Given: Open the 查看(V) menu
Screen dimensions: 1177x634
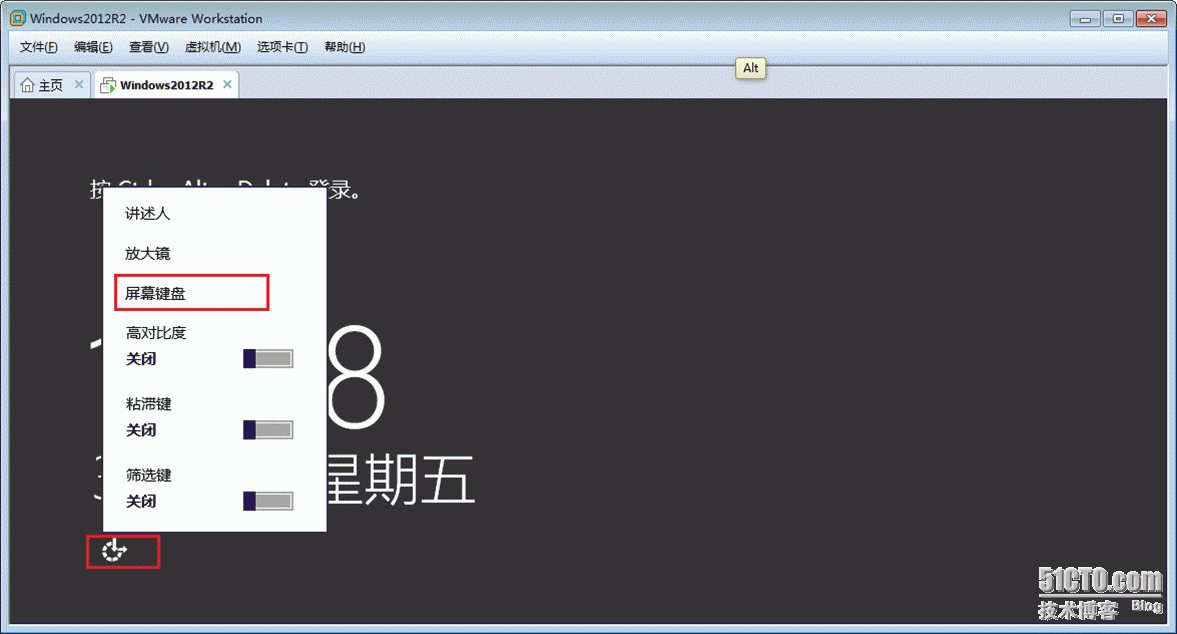Looking at the screenshot, I should point(148,47).
